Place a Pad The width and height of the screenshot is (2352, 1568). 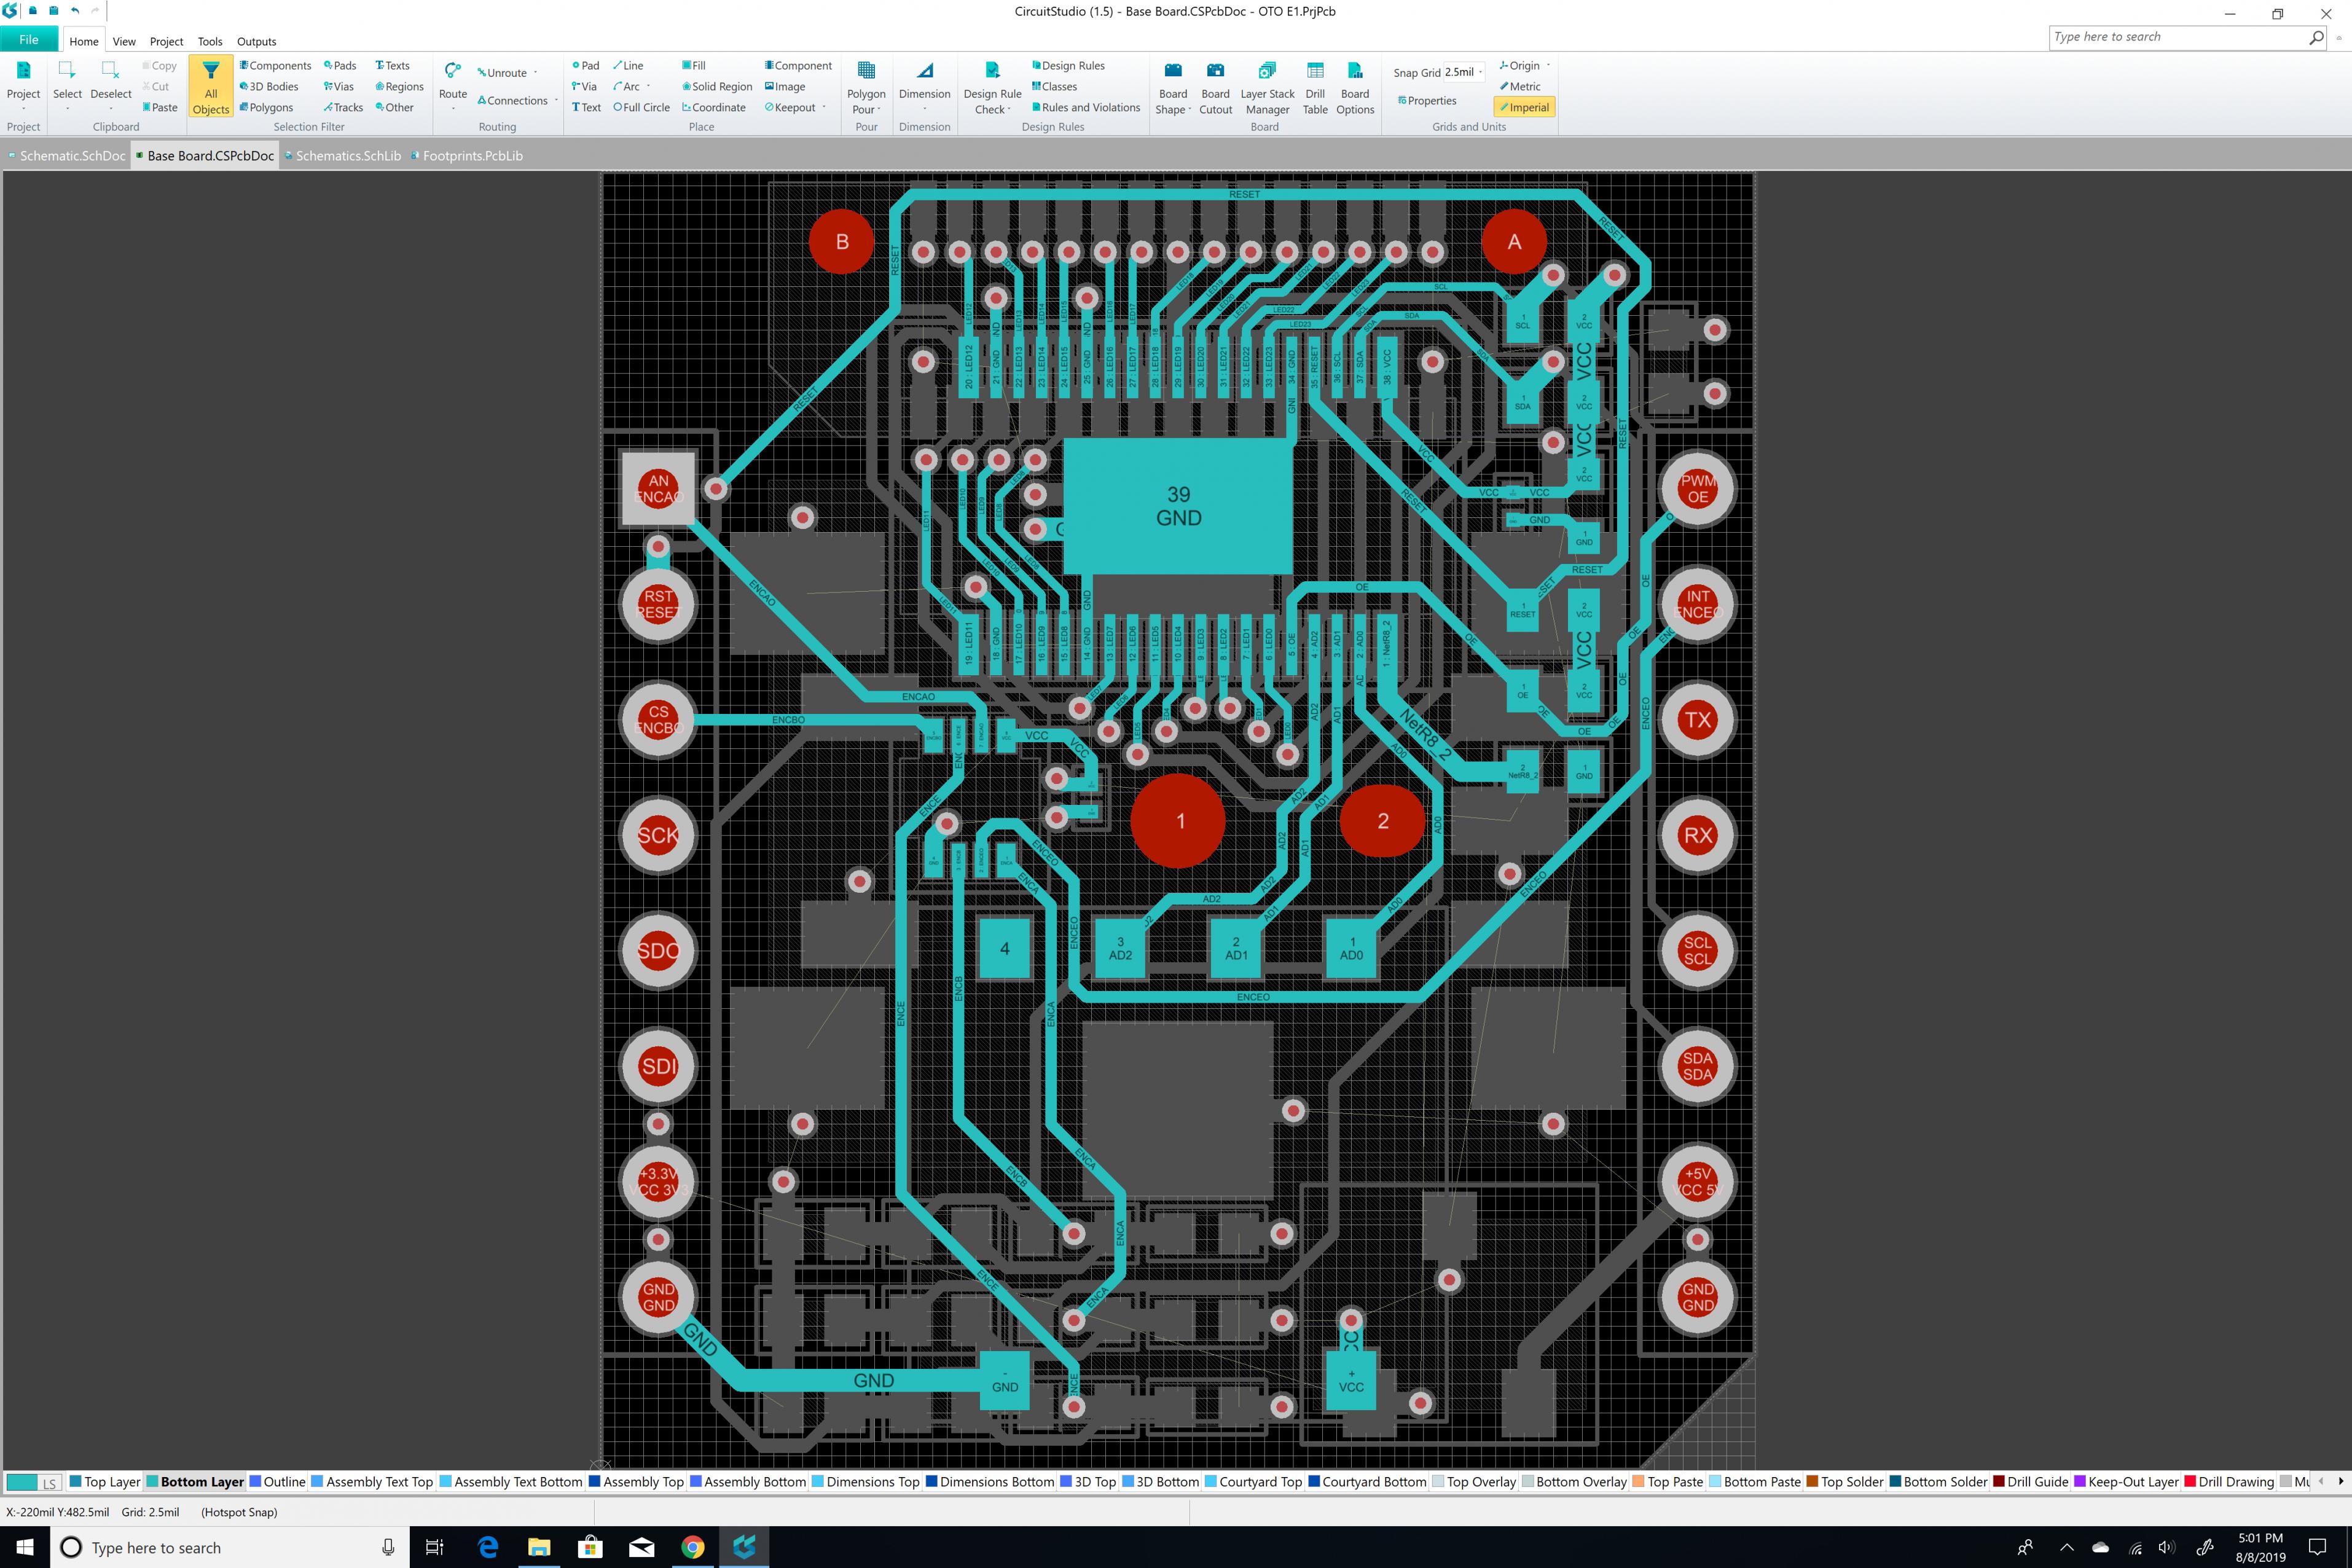[x=586, y=65]
